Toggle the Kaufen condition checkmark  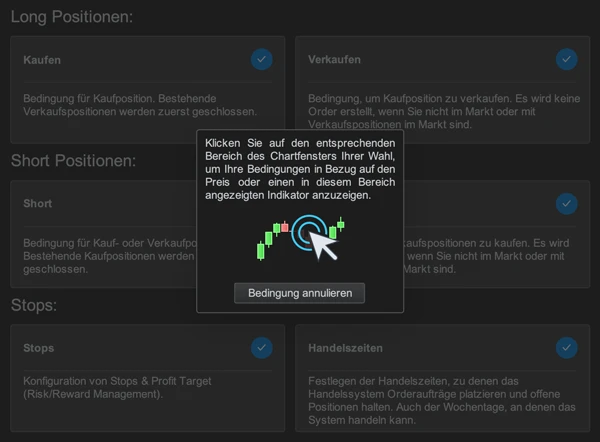click(261, 60)
